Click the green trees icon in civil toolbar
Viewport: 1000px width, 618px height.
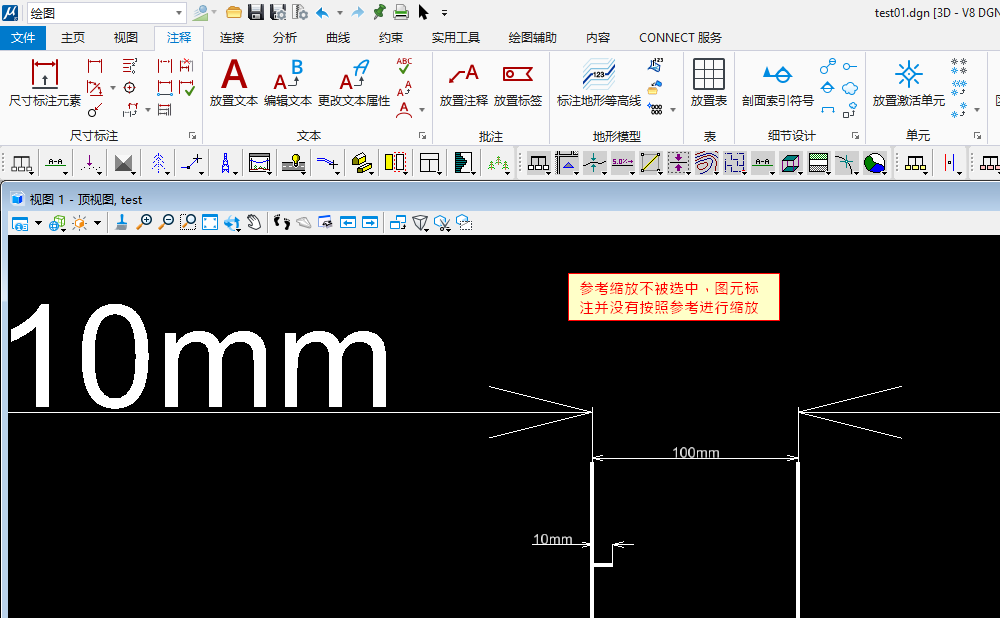(498, 164)
